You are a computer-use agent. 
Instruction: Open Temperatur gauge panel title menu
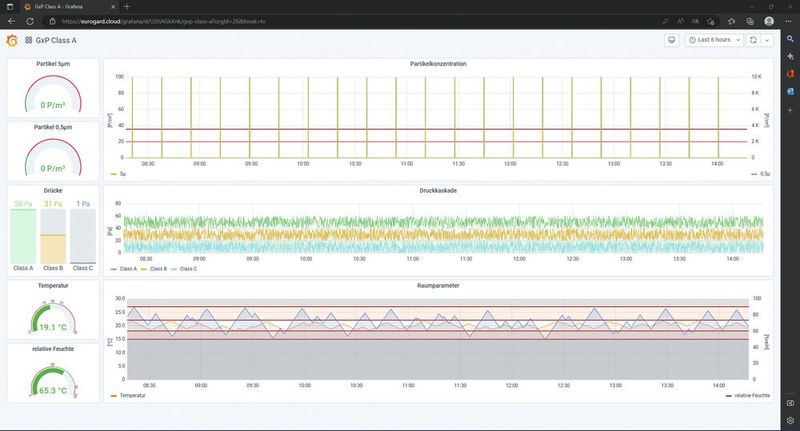click(x=53, y=286)
